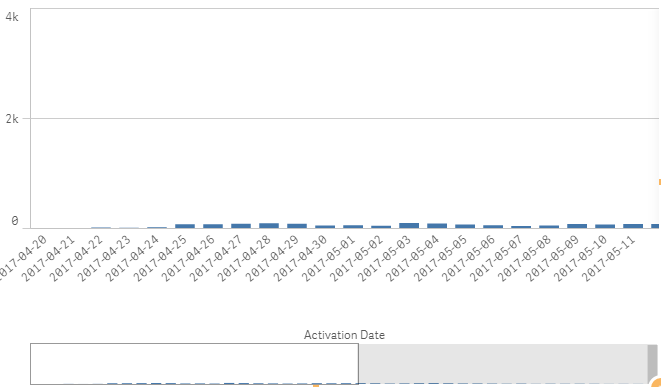Screen dimensions: 661x387
Task: Click the 2017-04-22 axis label
Action: [x=76, y=259]
